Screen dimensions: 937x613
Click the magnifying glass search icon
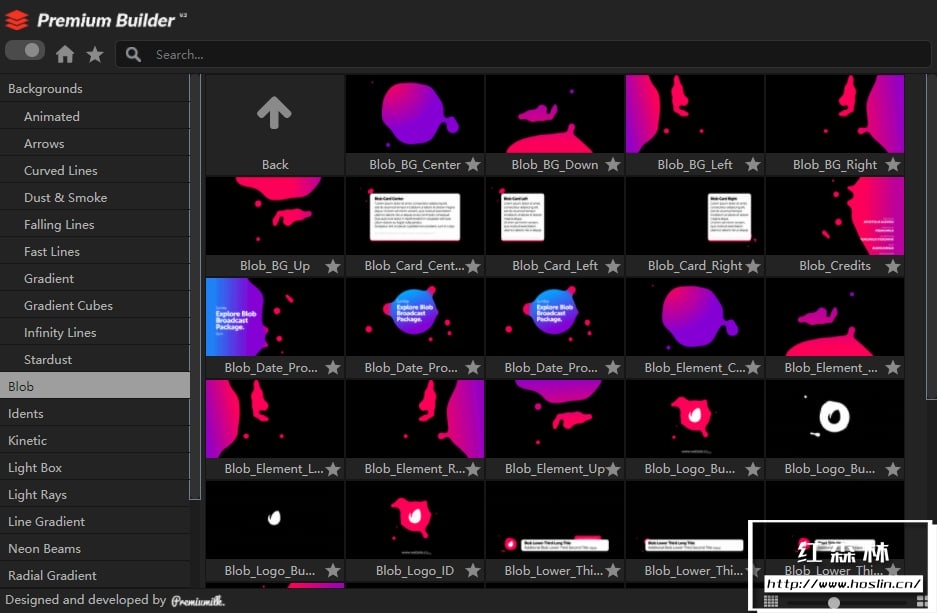tap(134, 55)
